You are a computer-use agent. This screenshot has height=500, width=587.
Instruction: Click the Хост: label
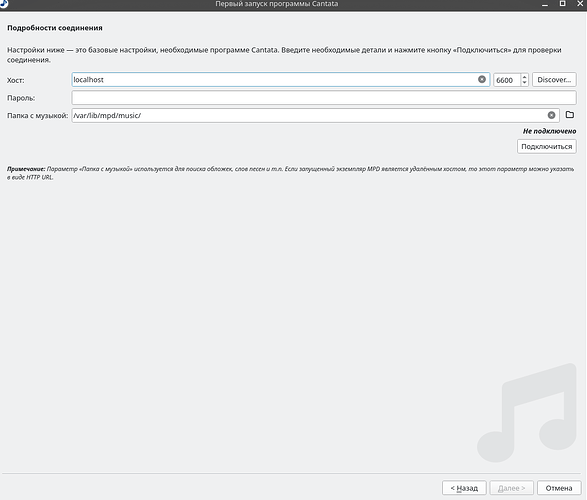(x=16, y=80)
